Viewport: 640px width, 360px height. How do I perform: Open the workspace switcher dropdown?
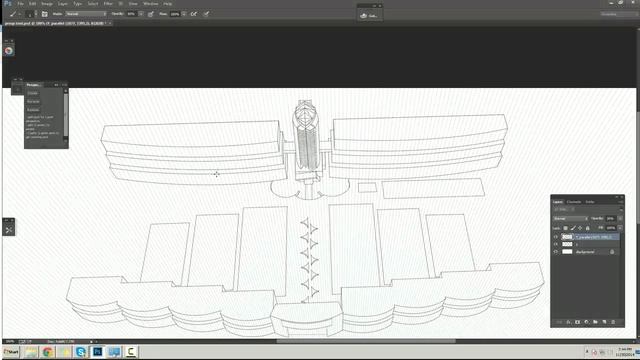click(x=618, y=14)
